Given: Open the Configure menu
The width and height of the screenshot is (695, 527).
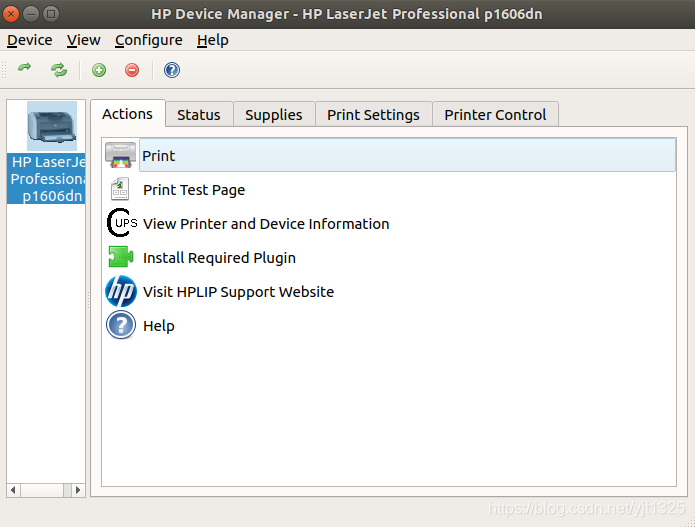Looking at the screenshot, I should pos(148,40).
